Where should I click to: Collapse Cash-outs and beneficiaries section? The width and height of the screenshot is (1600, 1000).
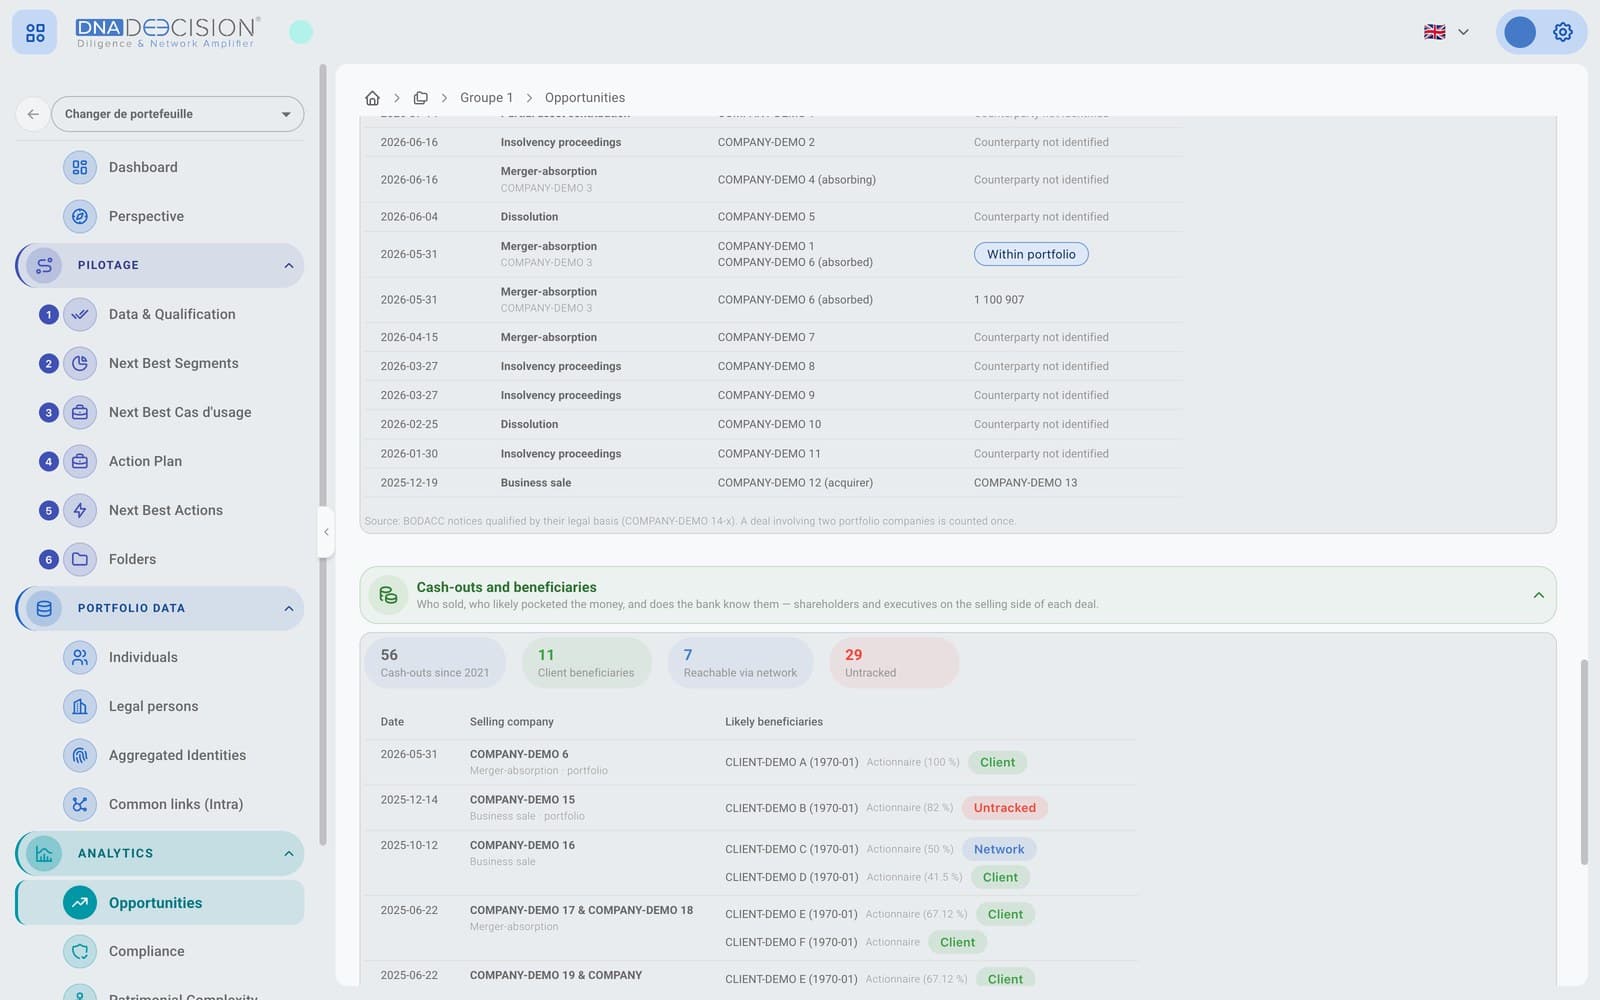(x=1538, y=595)
